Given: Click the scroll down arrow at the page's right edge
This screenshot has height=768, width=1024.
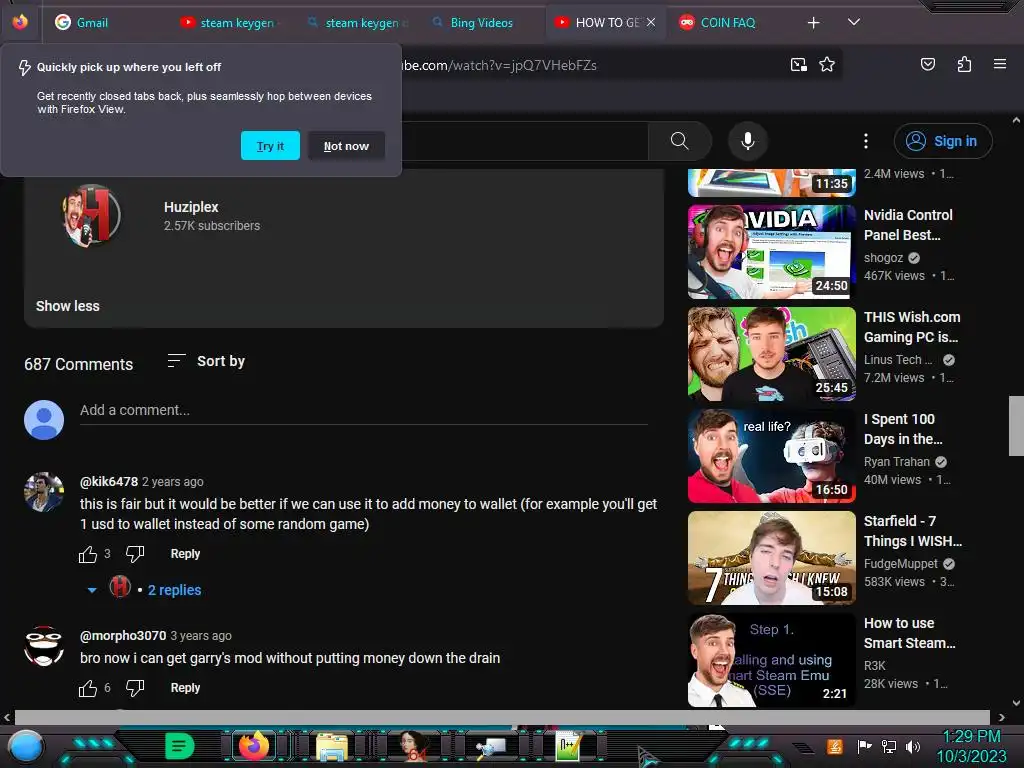Looking at the screenshot, I should 1016,703.
